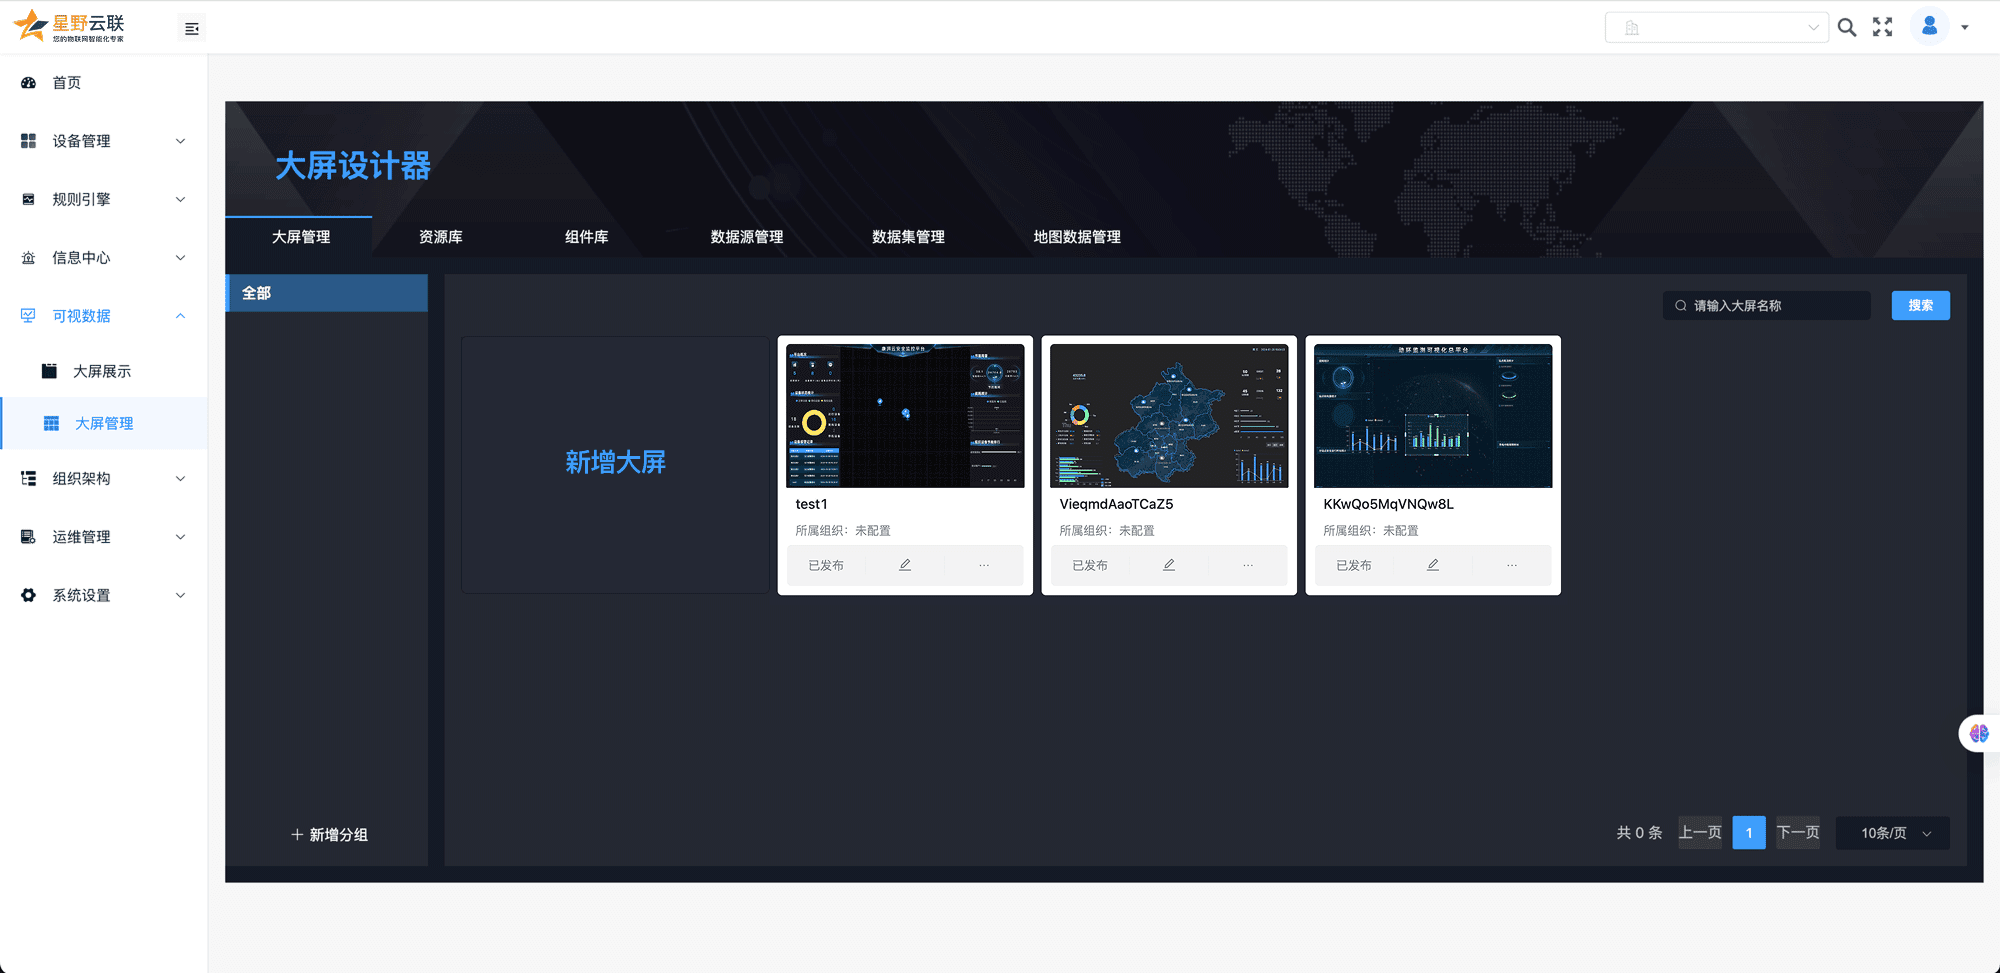Switch to the 资源库 tab
2000x973 pixels.
tap(441, 237)
